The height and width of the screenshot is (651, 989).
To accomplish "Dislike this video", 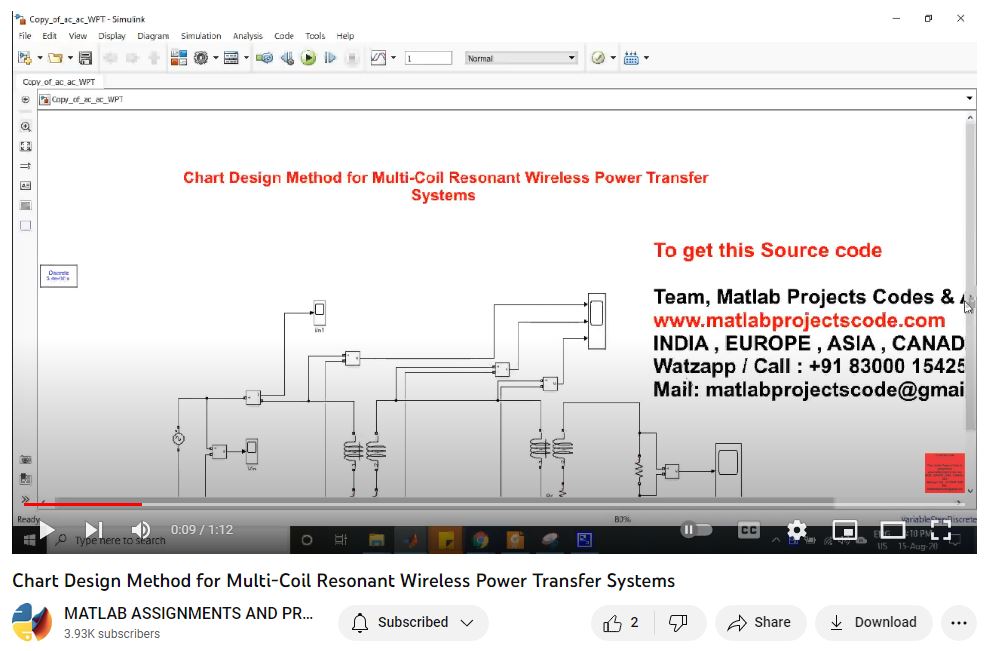I will pyautogui.click(x=678, y=622).
